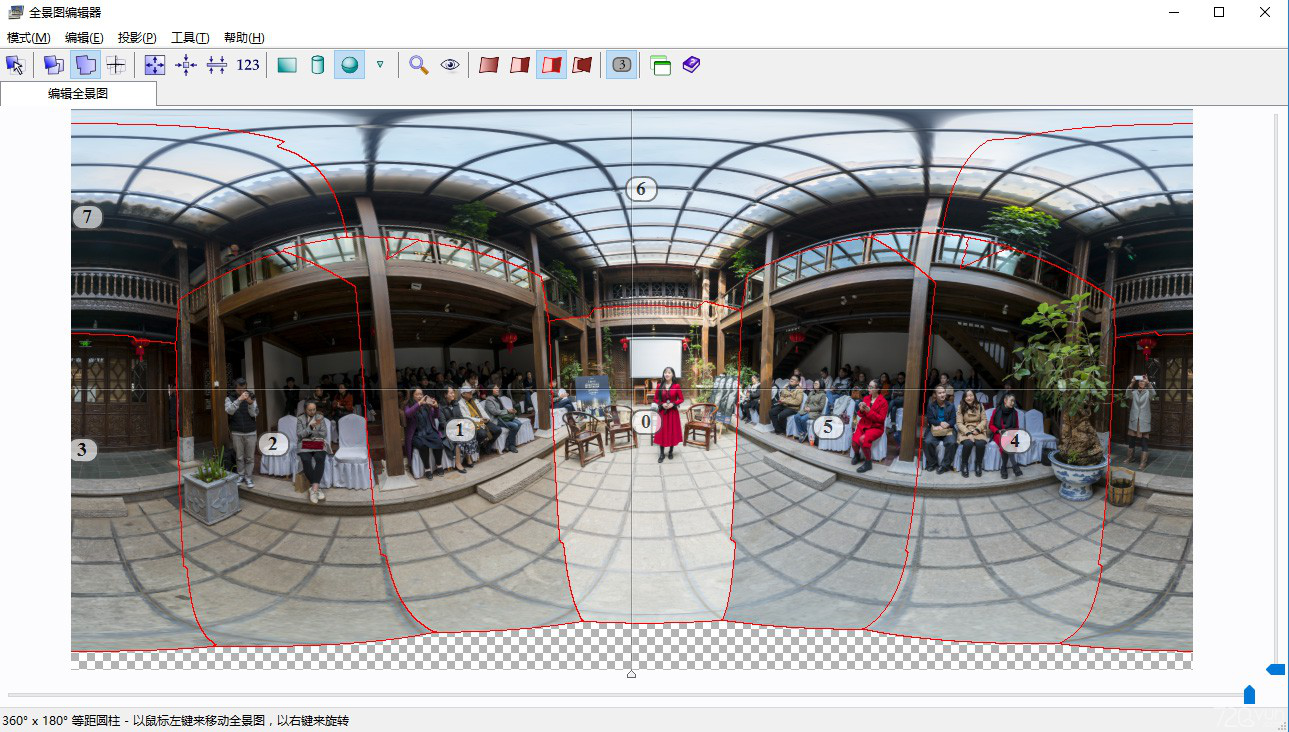Image resolution: width=1289 pixels, height=732 pixels.
Task: Open the 工具(T) menu
Action: click(x=190, y=38)
